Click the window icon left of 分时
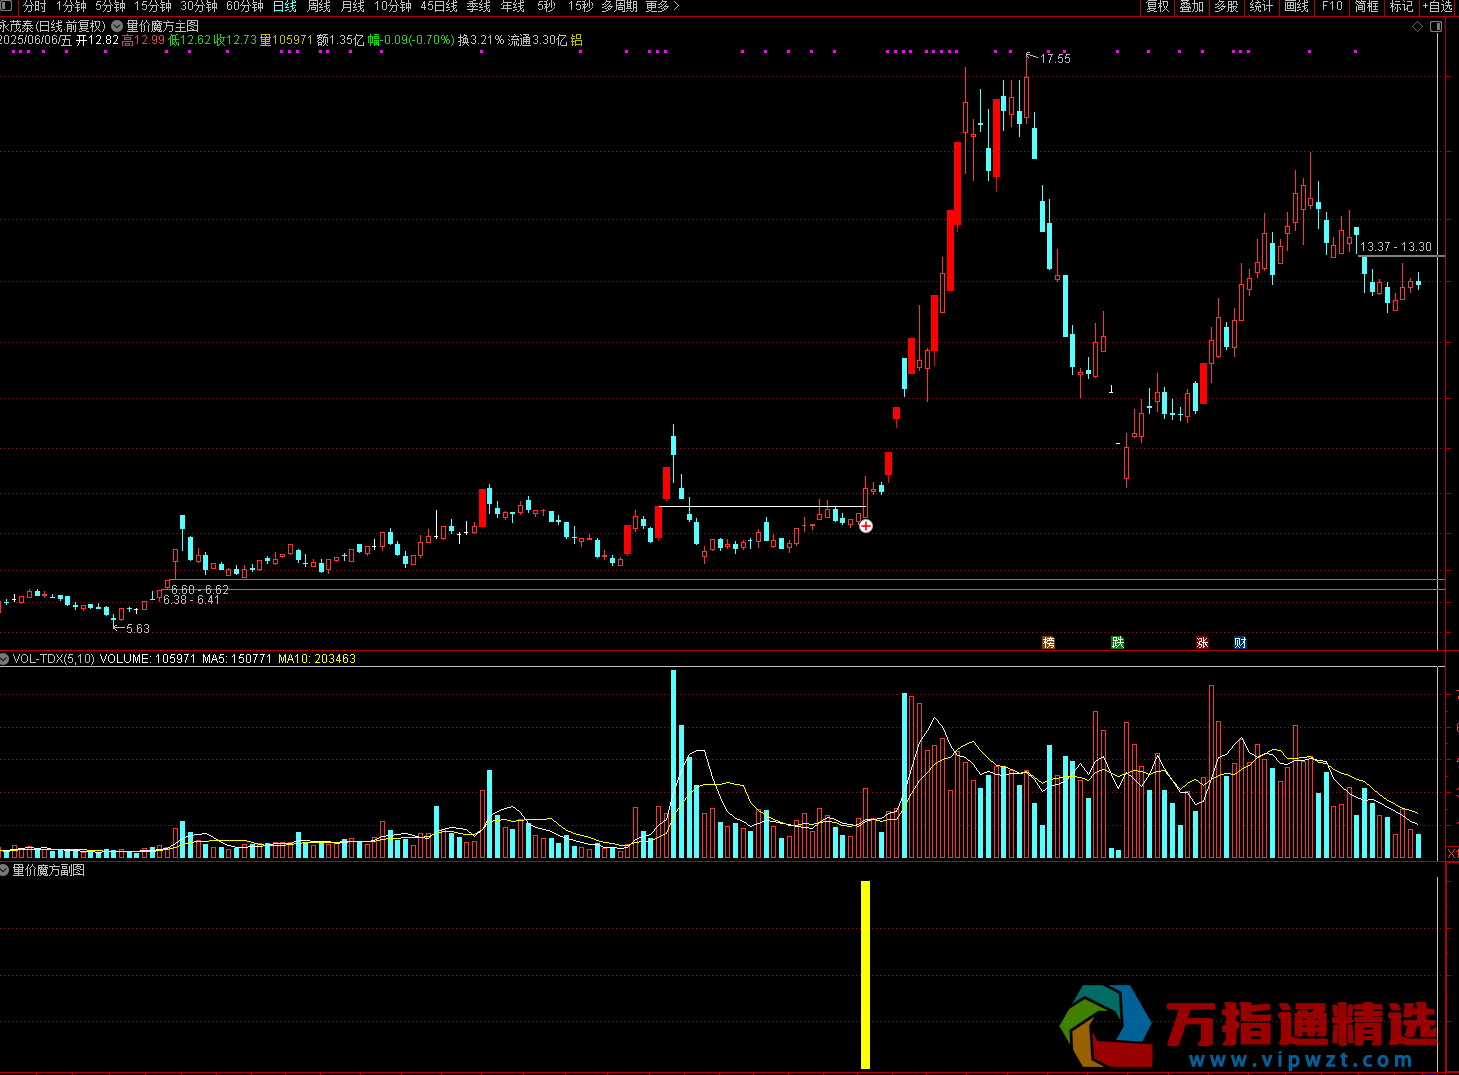This screenshot has height=1075, width=1459. point(8,7)
